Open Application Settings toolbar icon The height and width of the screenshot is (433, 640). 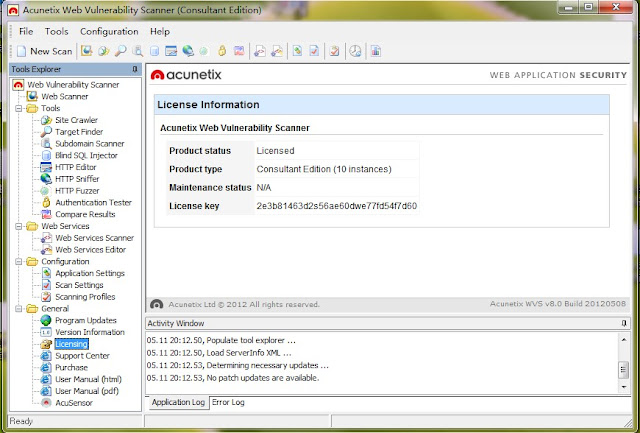click(297, 51)
